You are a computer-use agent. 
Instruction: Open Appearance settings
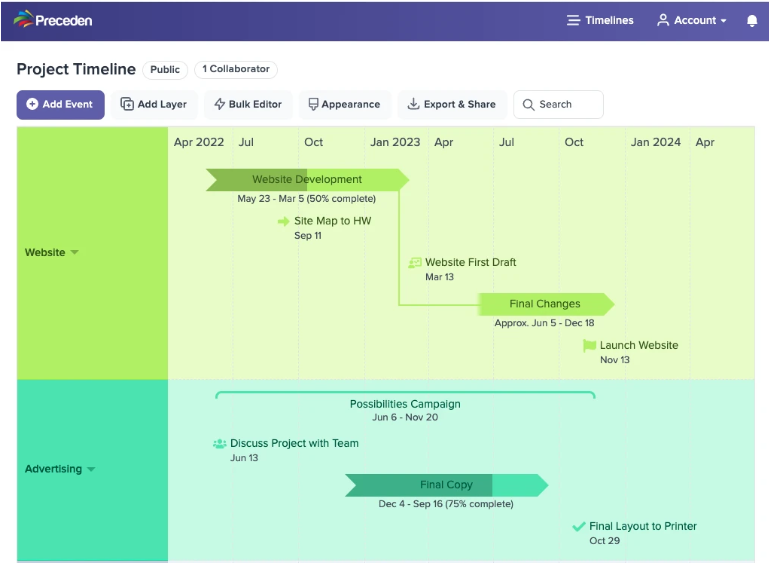[345, 104]
